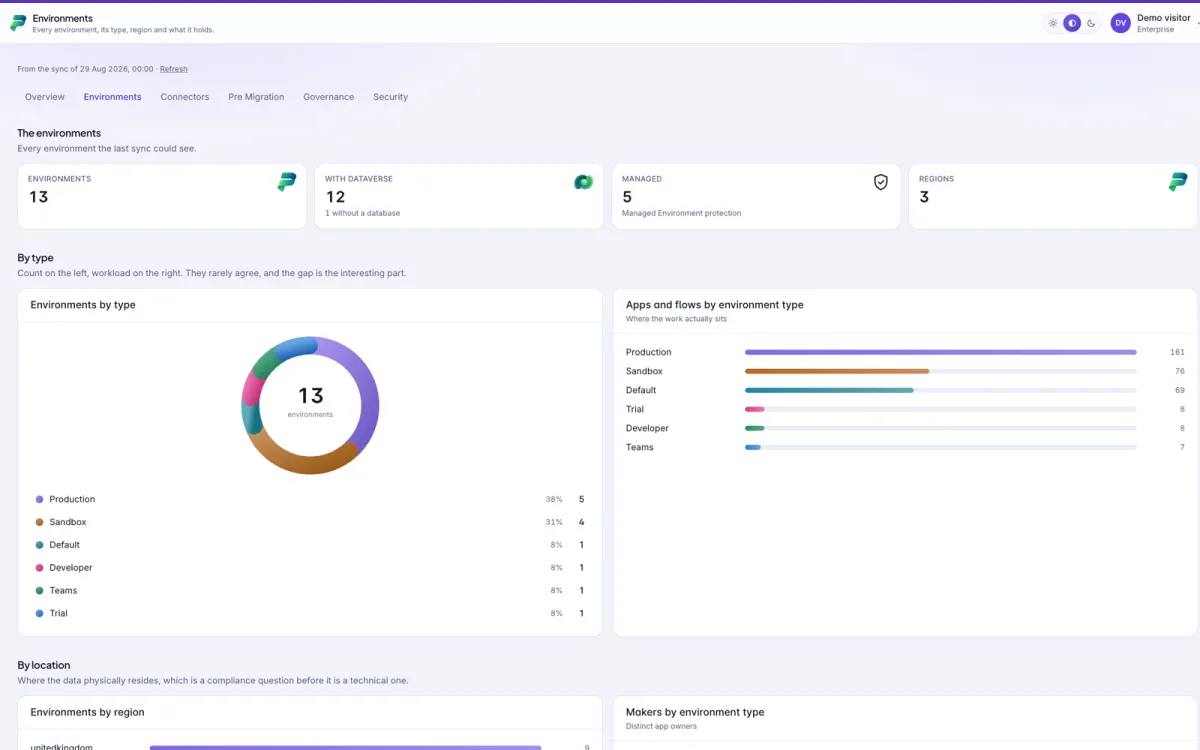Screen dimensions: 1200x750
Task: Click the 161 Production count value
Action: 1177,352
